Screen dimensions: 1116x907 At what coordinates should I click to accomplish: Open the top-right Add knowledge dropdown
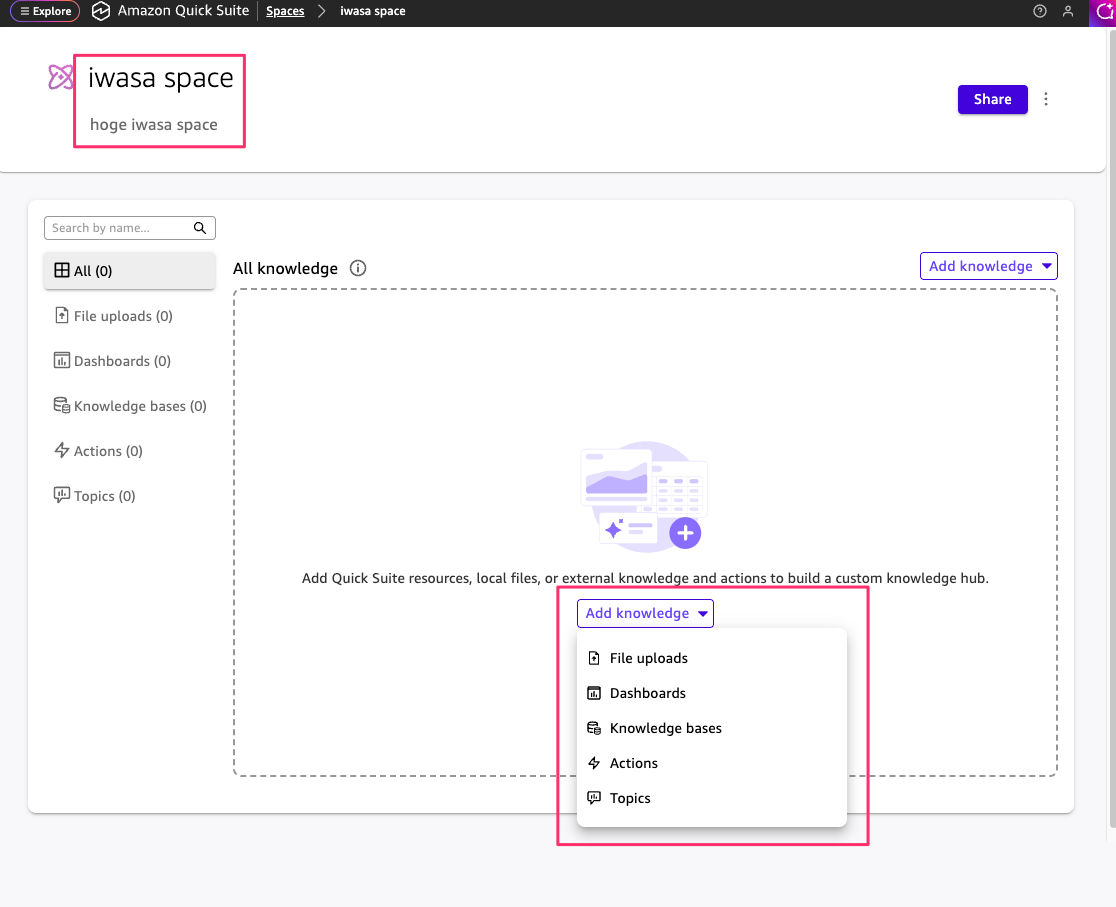(988, 266)
